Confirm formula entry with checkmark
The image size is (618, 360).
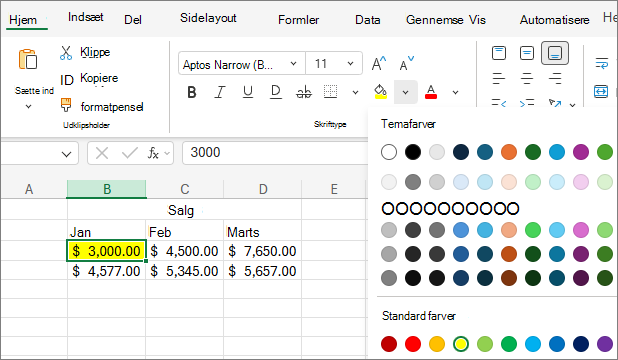[130, 153]
